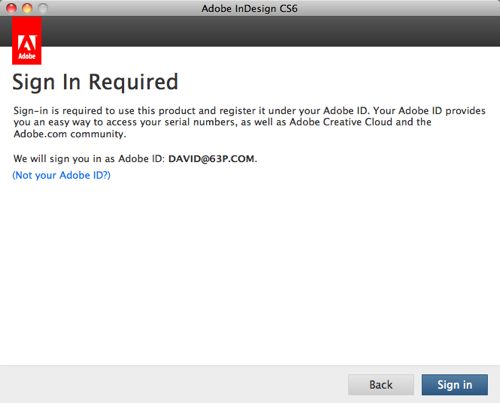The height and width of the screenshot is (403, 500).
Task: Click the Sign In Required heading
Action: pyautogui.click(x=95, y=82)
